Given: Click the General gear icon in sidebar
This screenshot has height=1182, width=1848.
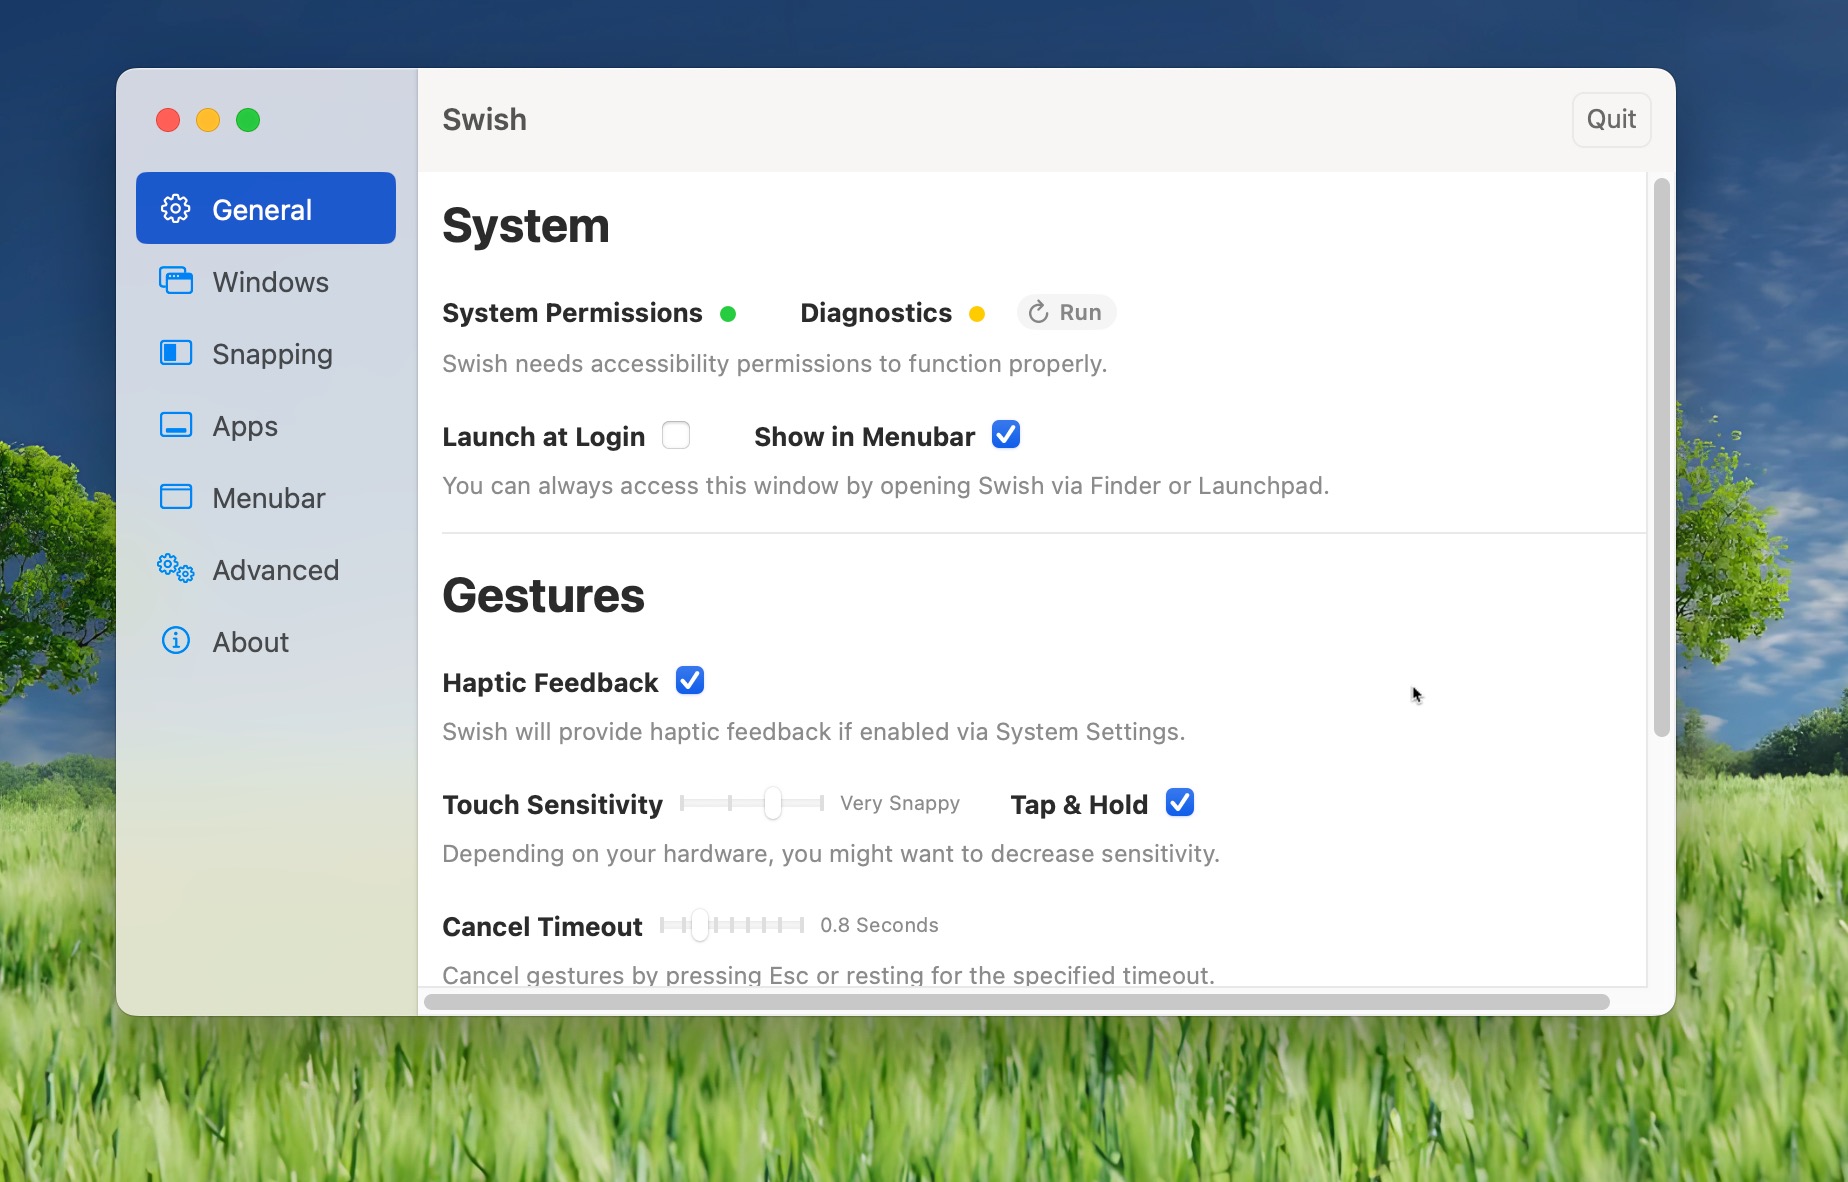Looking at the screenshot, I should point(176,208).
